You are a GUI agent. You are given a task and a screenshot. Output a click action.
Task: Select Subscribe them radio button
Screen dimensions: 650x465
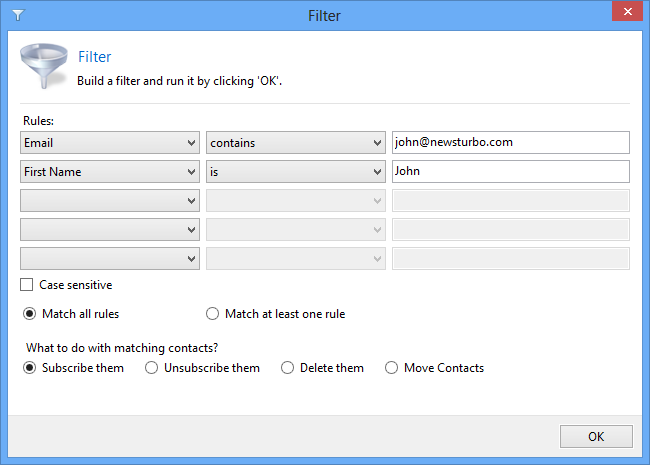pos(30,368)
